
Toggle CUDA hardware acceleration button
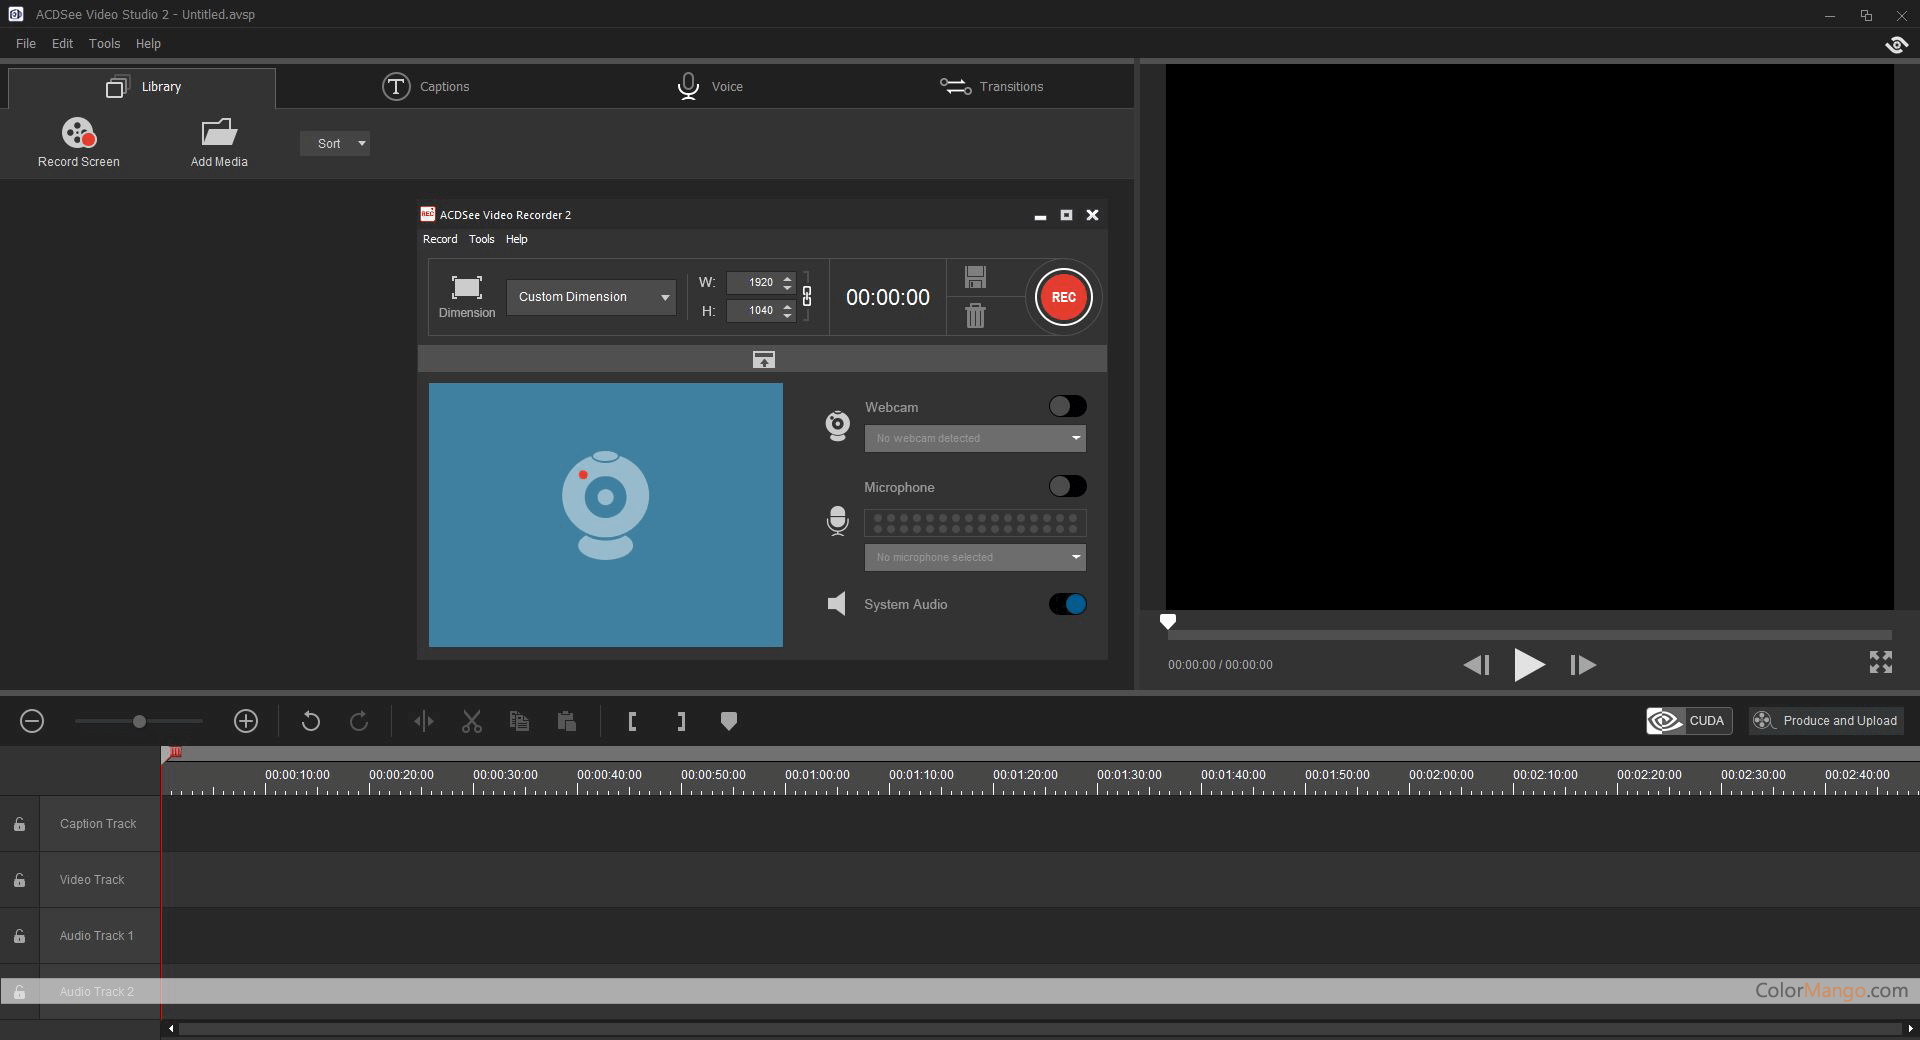pyautogui.click(x=1689, y=721)
